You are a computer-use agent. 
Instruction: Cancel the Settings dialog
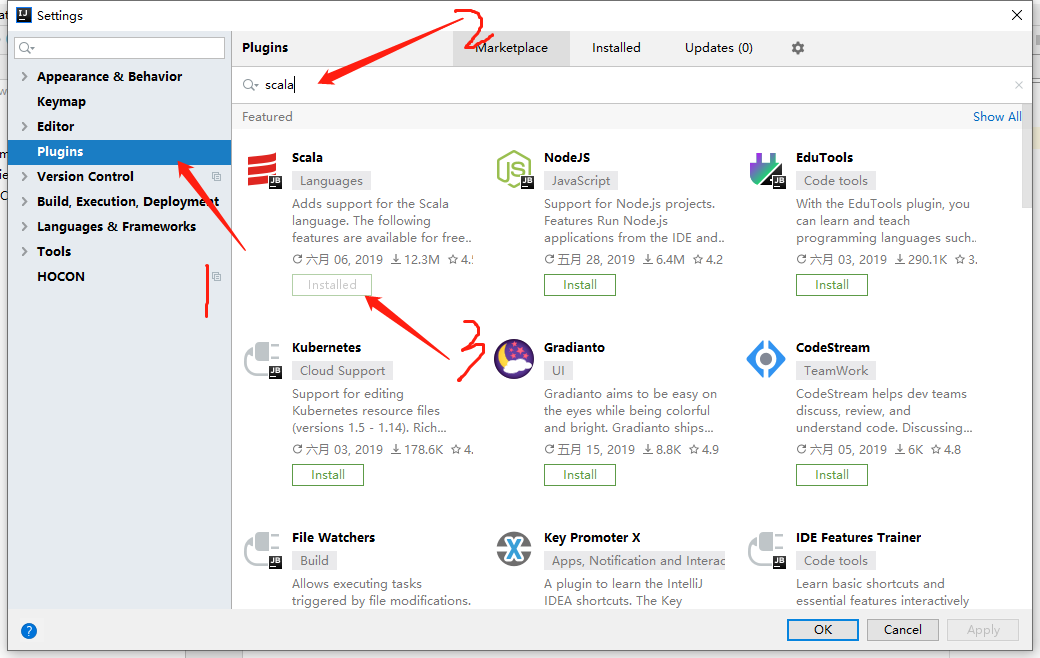pyautogui.click(x=902, y=630)
